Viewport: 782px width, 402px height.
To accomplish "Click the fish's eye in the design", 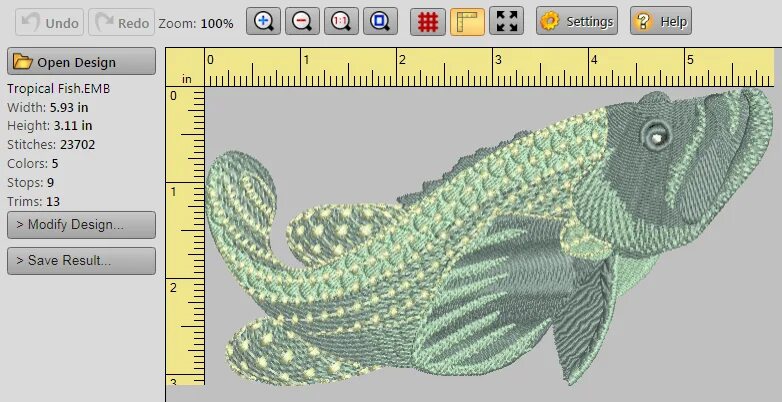I will click(656, 135).
